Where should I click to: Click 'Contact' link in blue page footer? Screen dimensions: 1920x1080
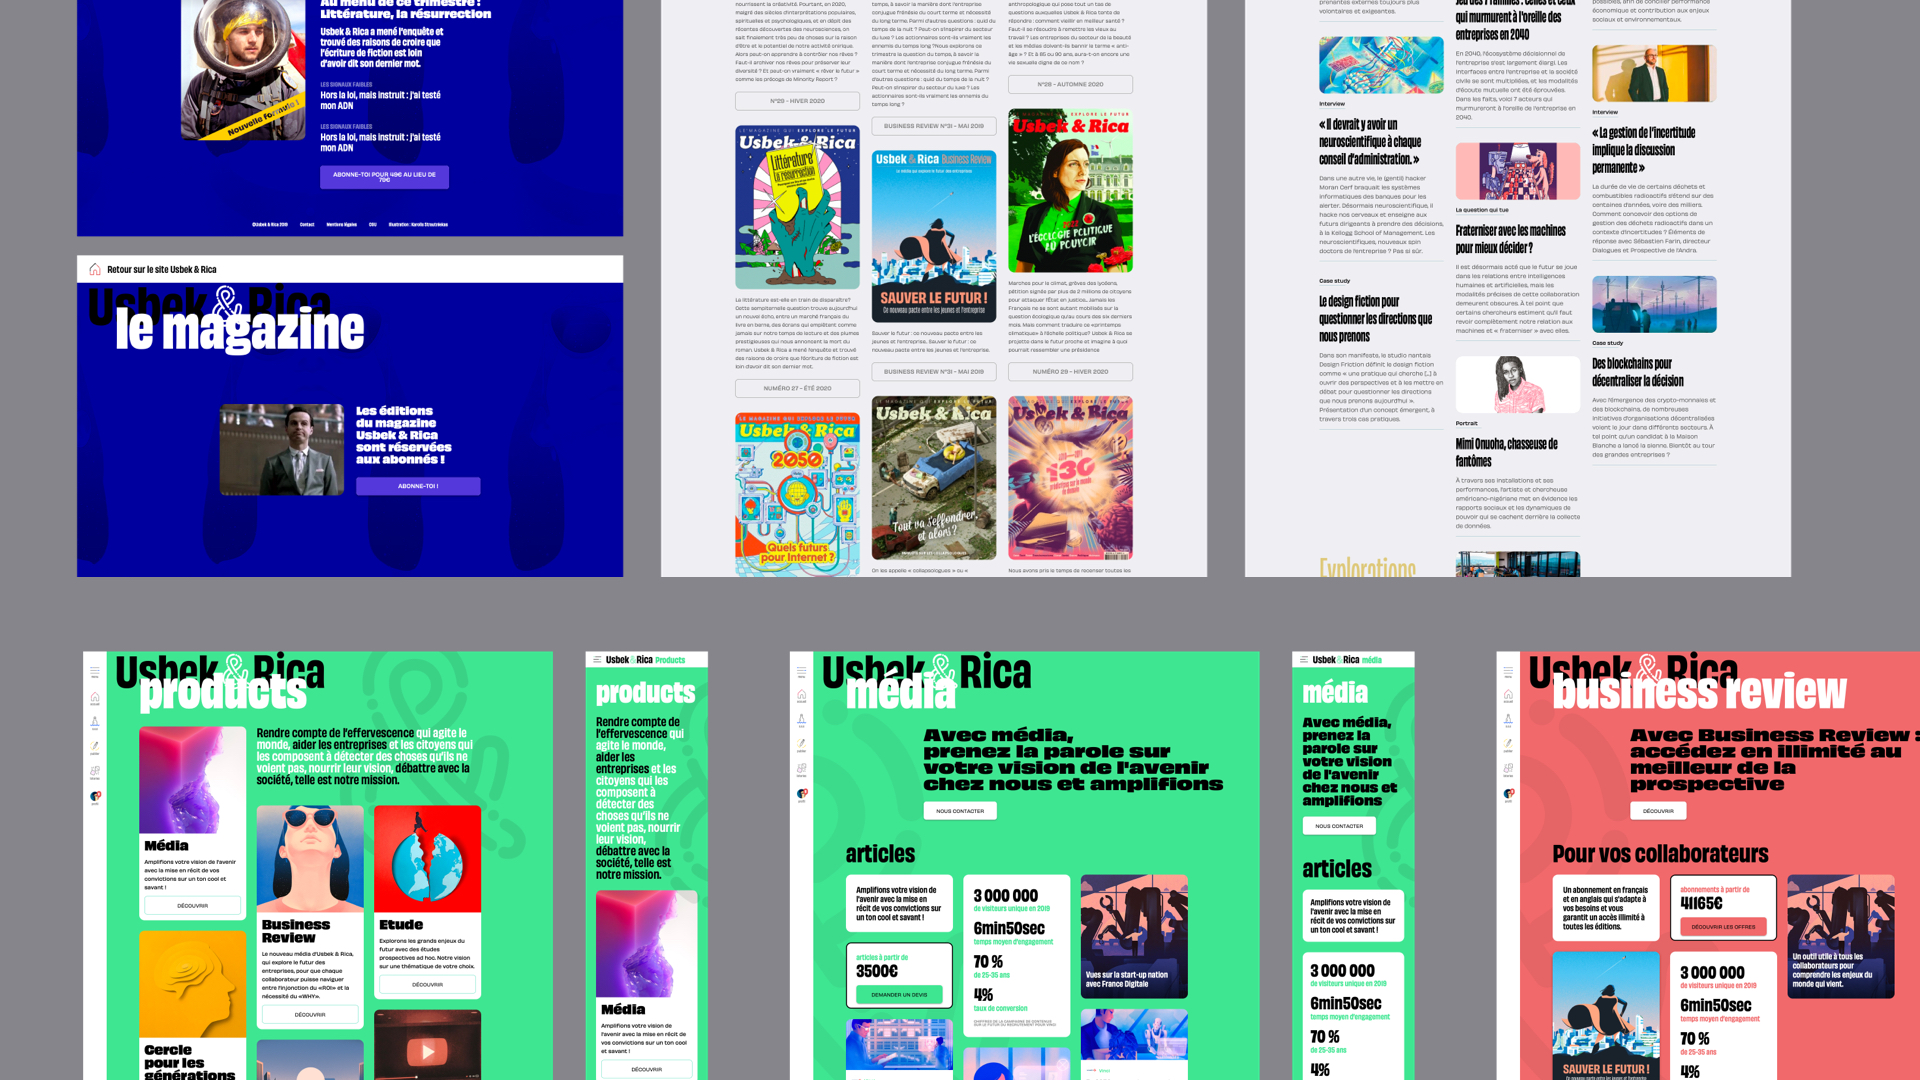click(307, 224)
